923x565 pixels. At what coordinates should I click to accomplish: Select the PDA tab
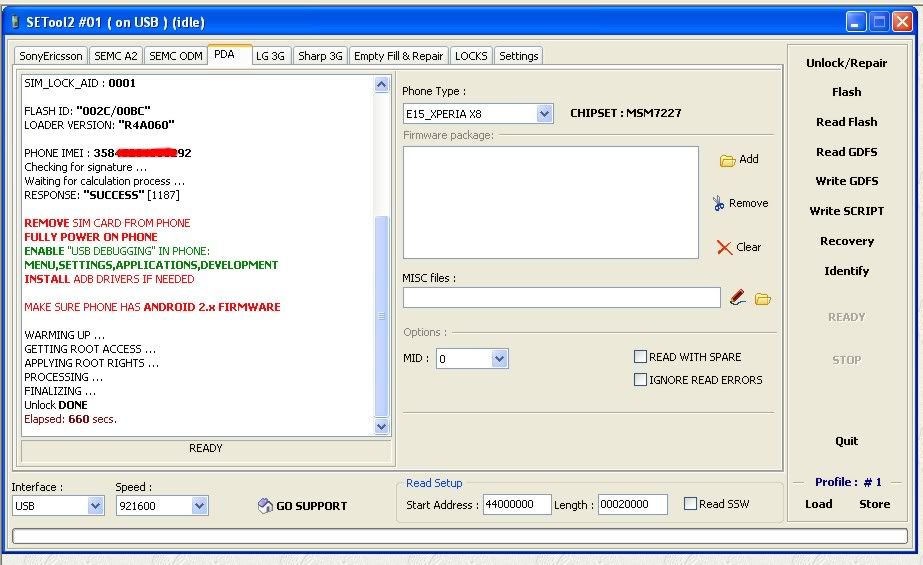point(230,54)
